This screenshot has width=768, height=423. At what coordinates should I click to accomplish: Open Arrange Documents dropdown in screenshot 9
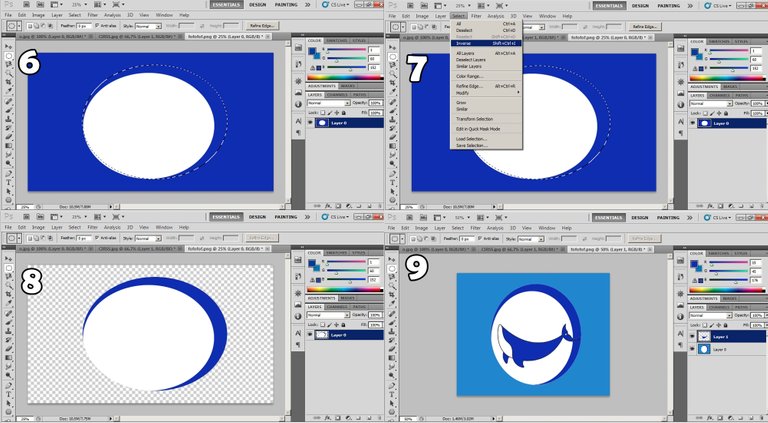point(484,217)
